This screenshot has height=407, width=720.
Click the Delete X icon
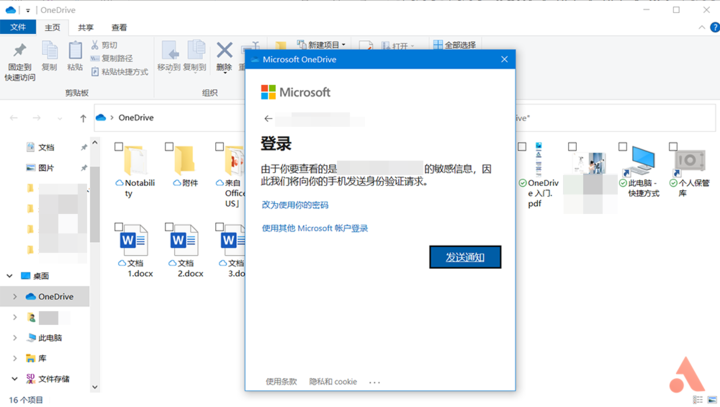[224, 50]
